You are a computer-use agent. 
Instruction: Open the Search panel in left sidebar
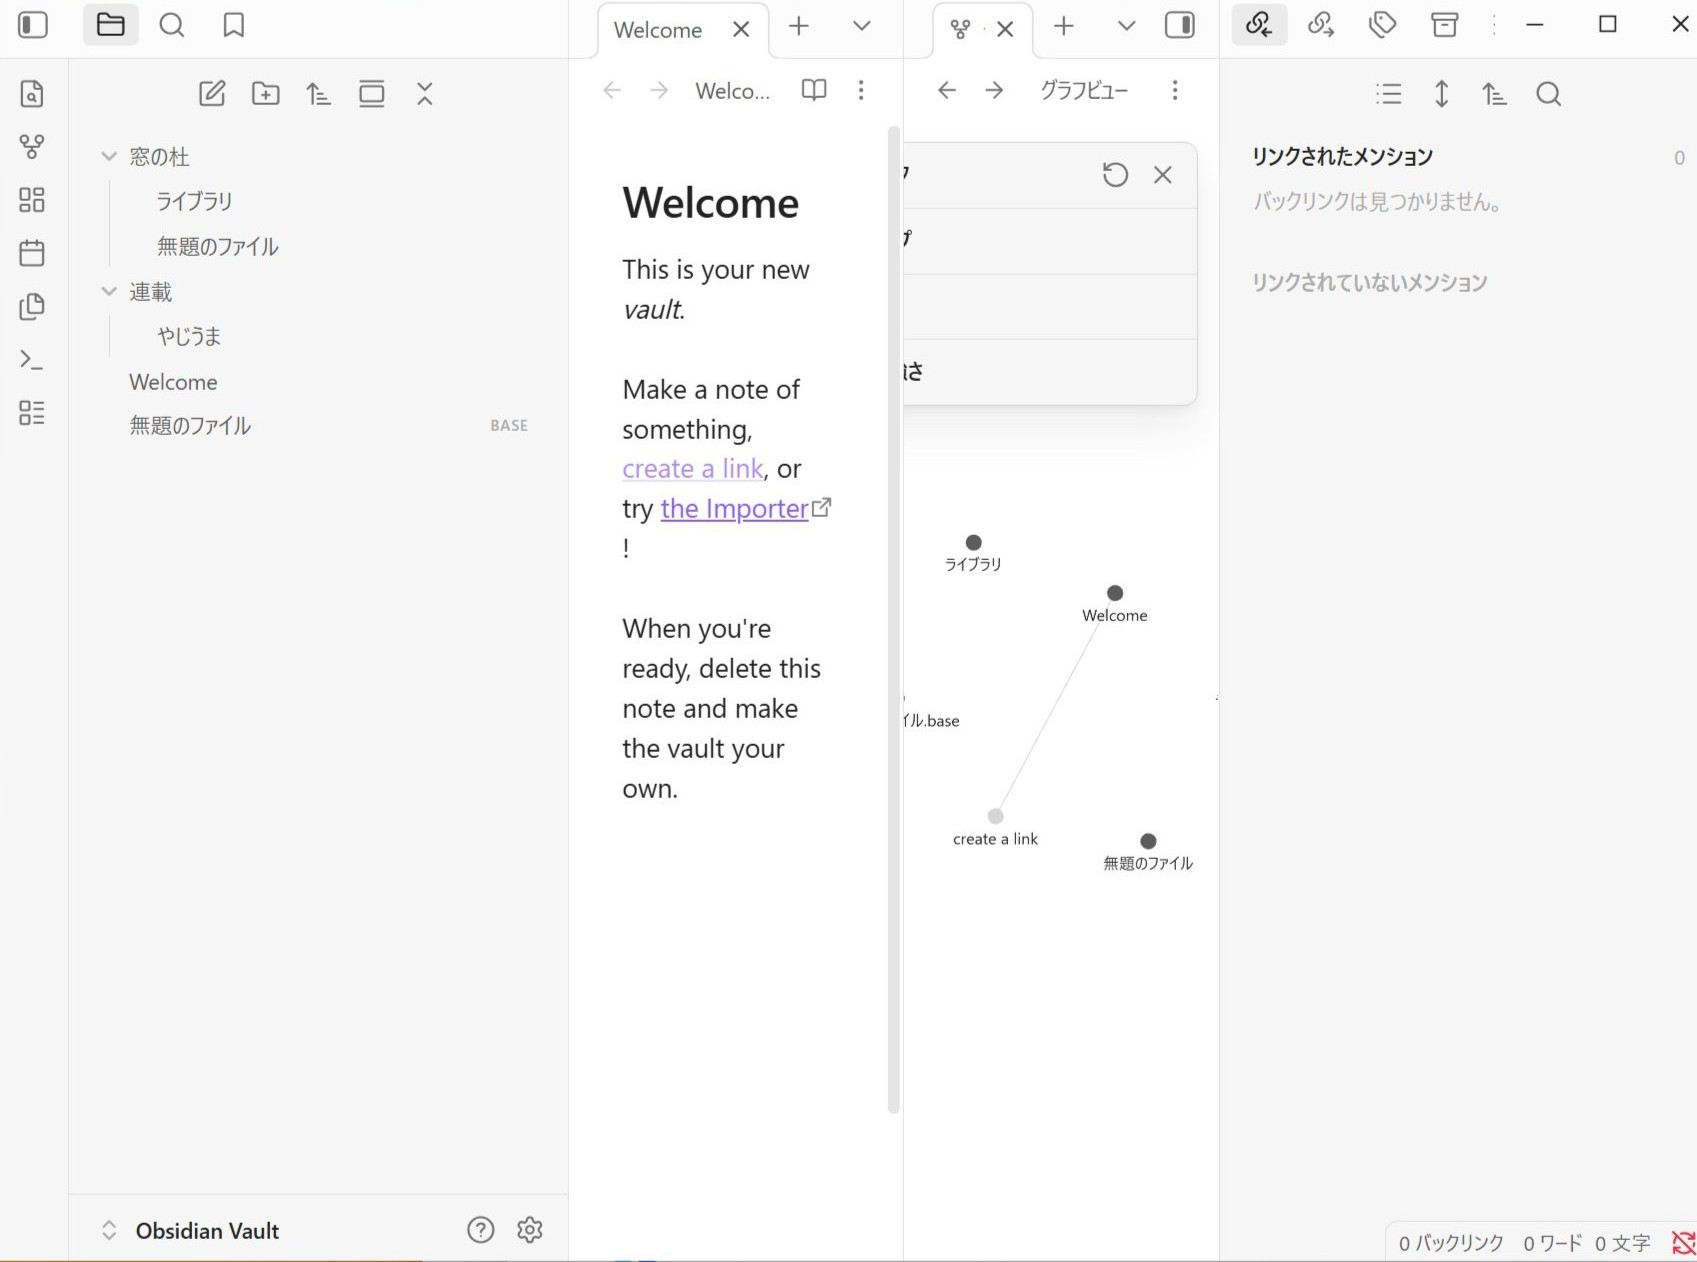172,25
